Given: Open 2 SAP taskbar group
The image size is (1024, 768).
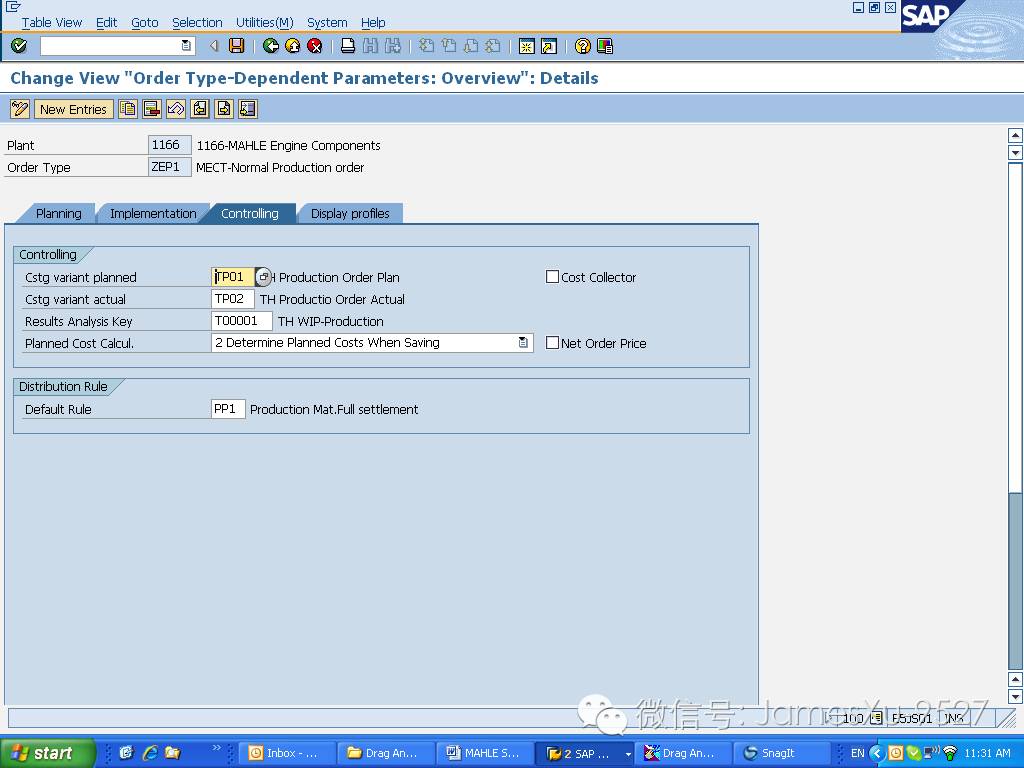Looking at the screenshot, I should (x=584, y=753).
